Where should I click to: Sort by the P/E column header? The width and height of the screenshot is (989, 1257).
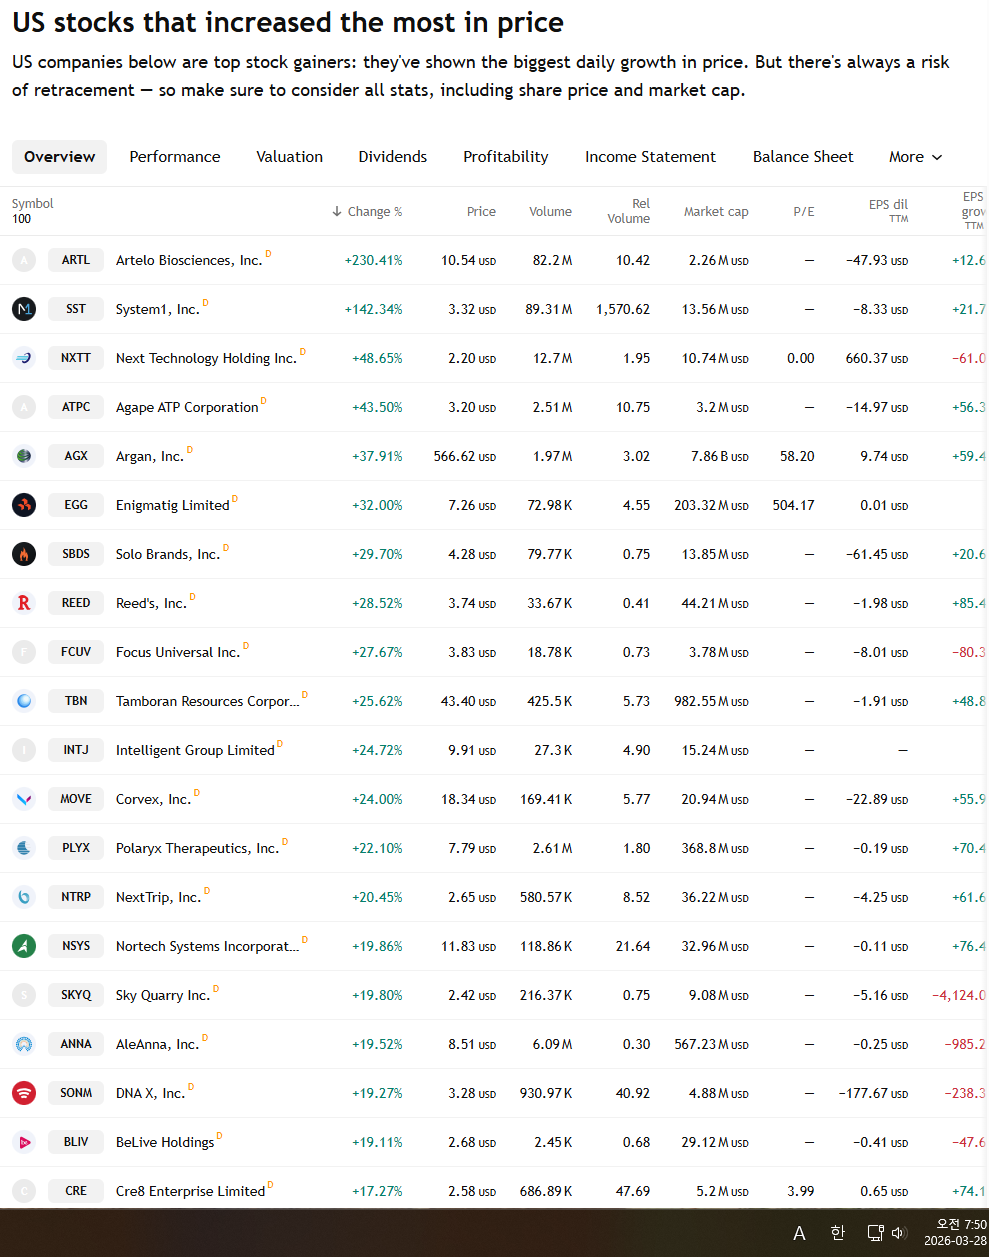[804, 211]
